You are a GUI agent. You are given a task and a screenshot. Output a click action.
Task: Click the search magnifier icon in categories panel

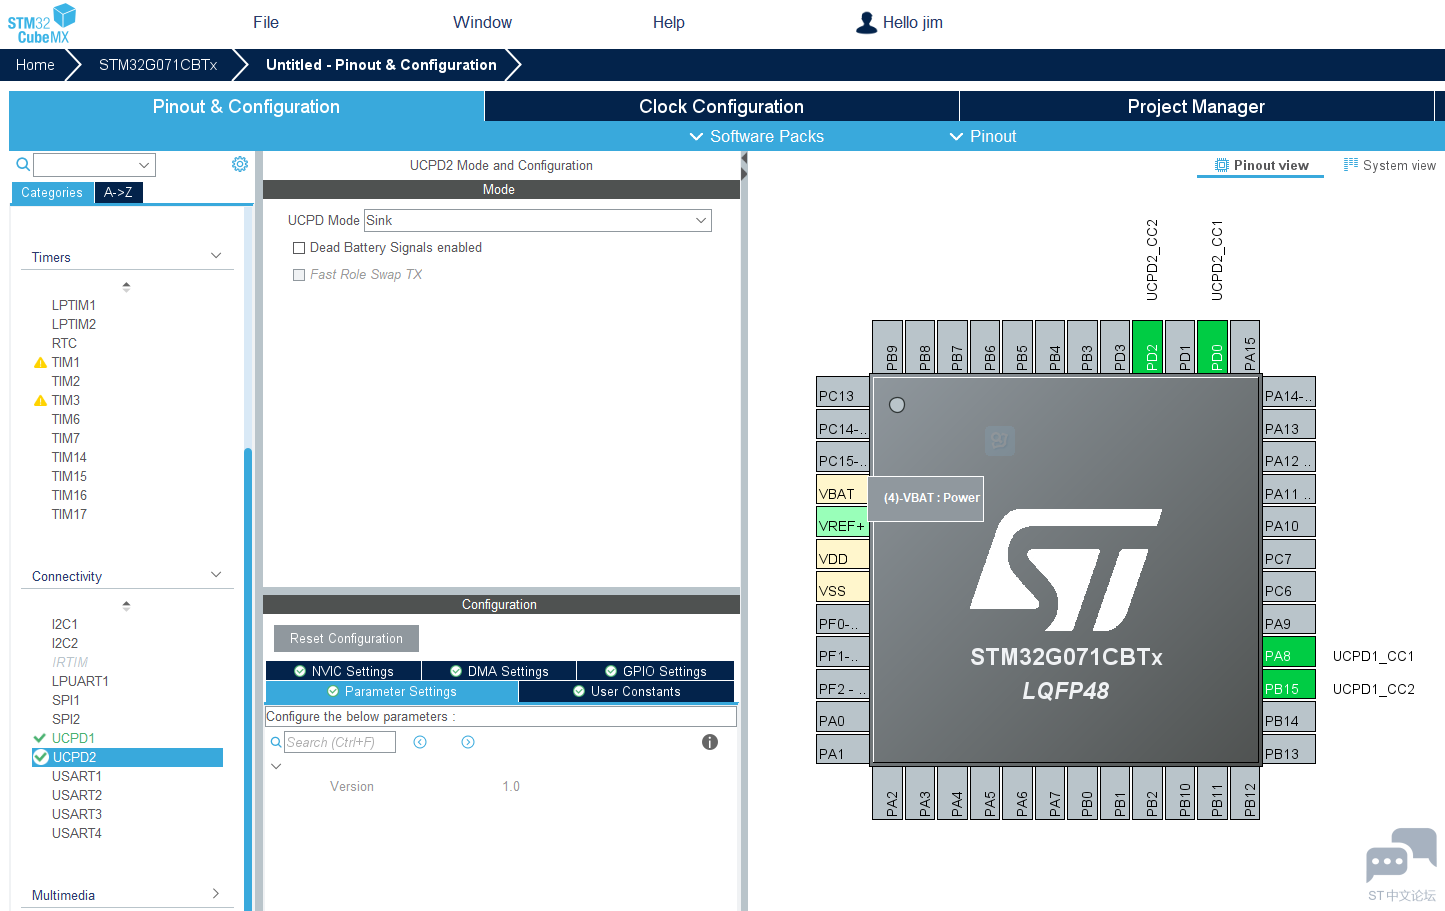[x=23, y=164]
